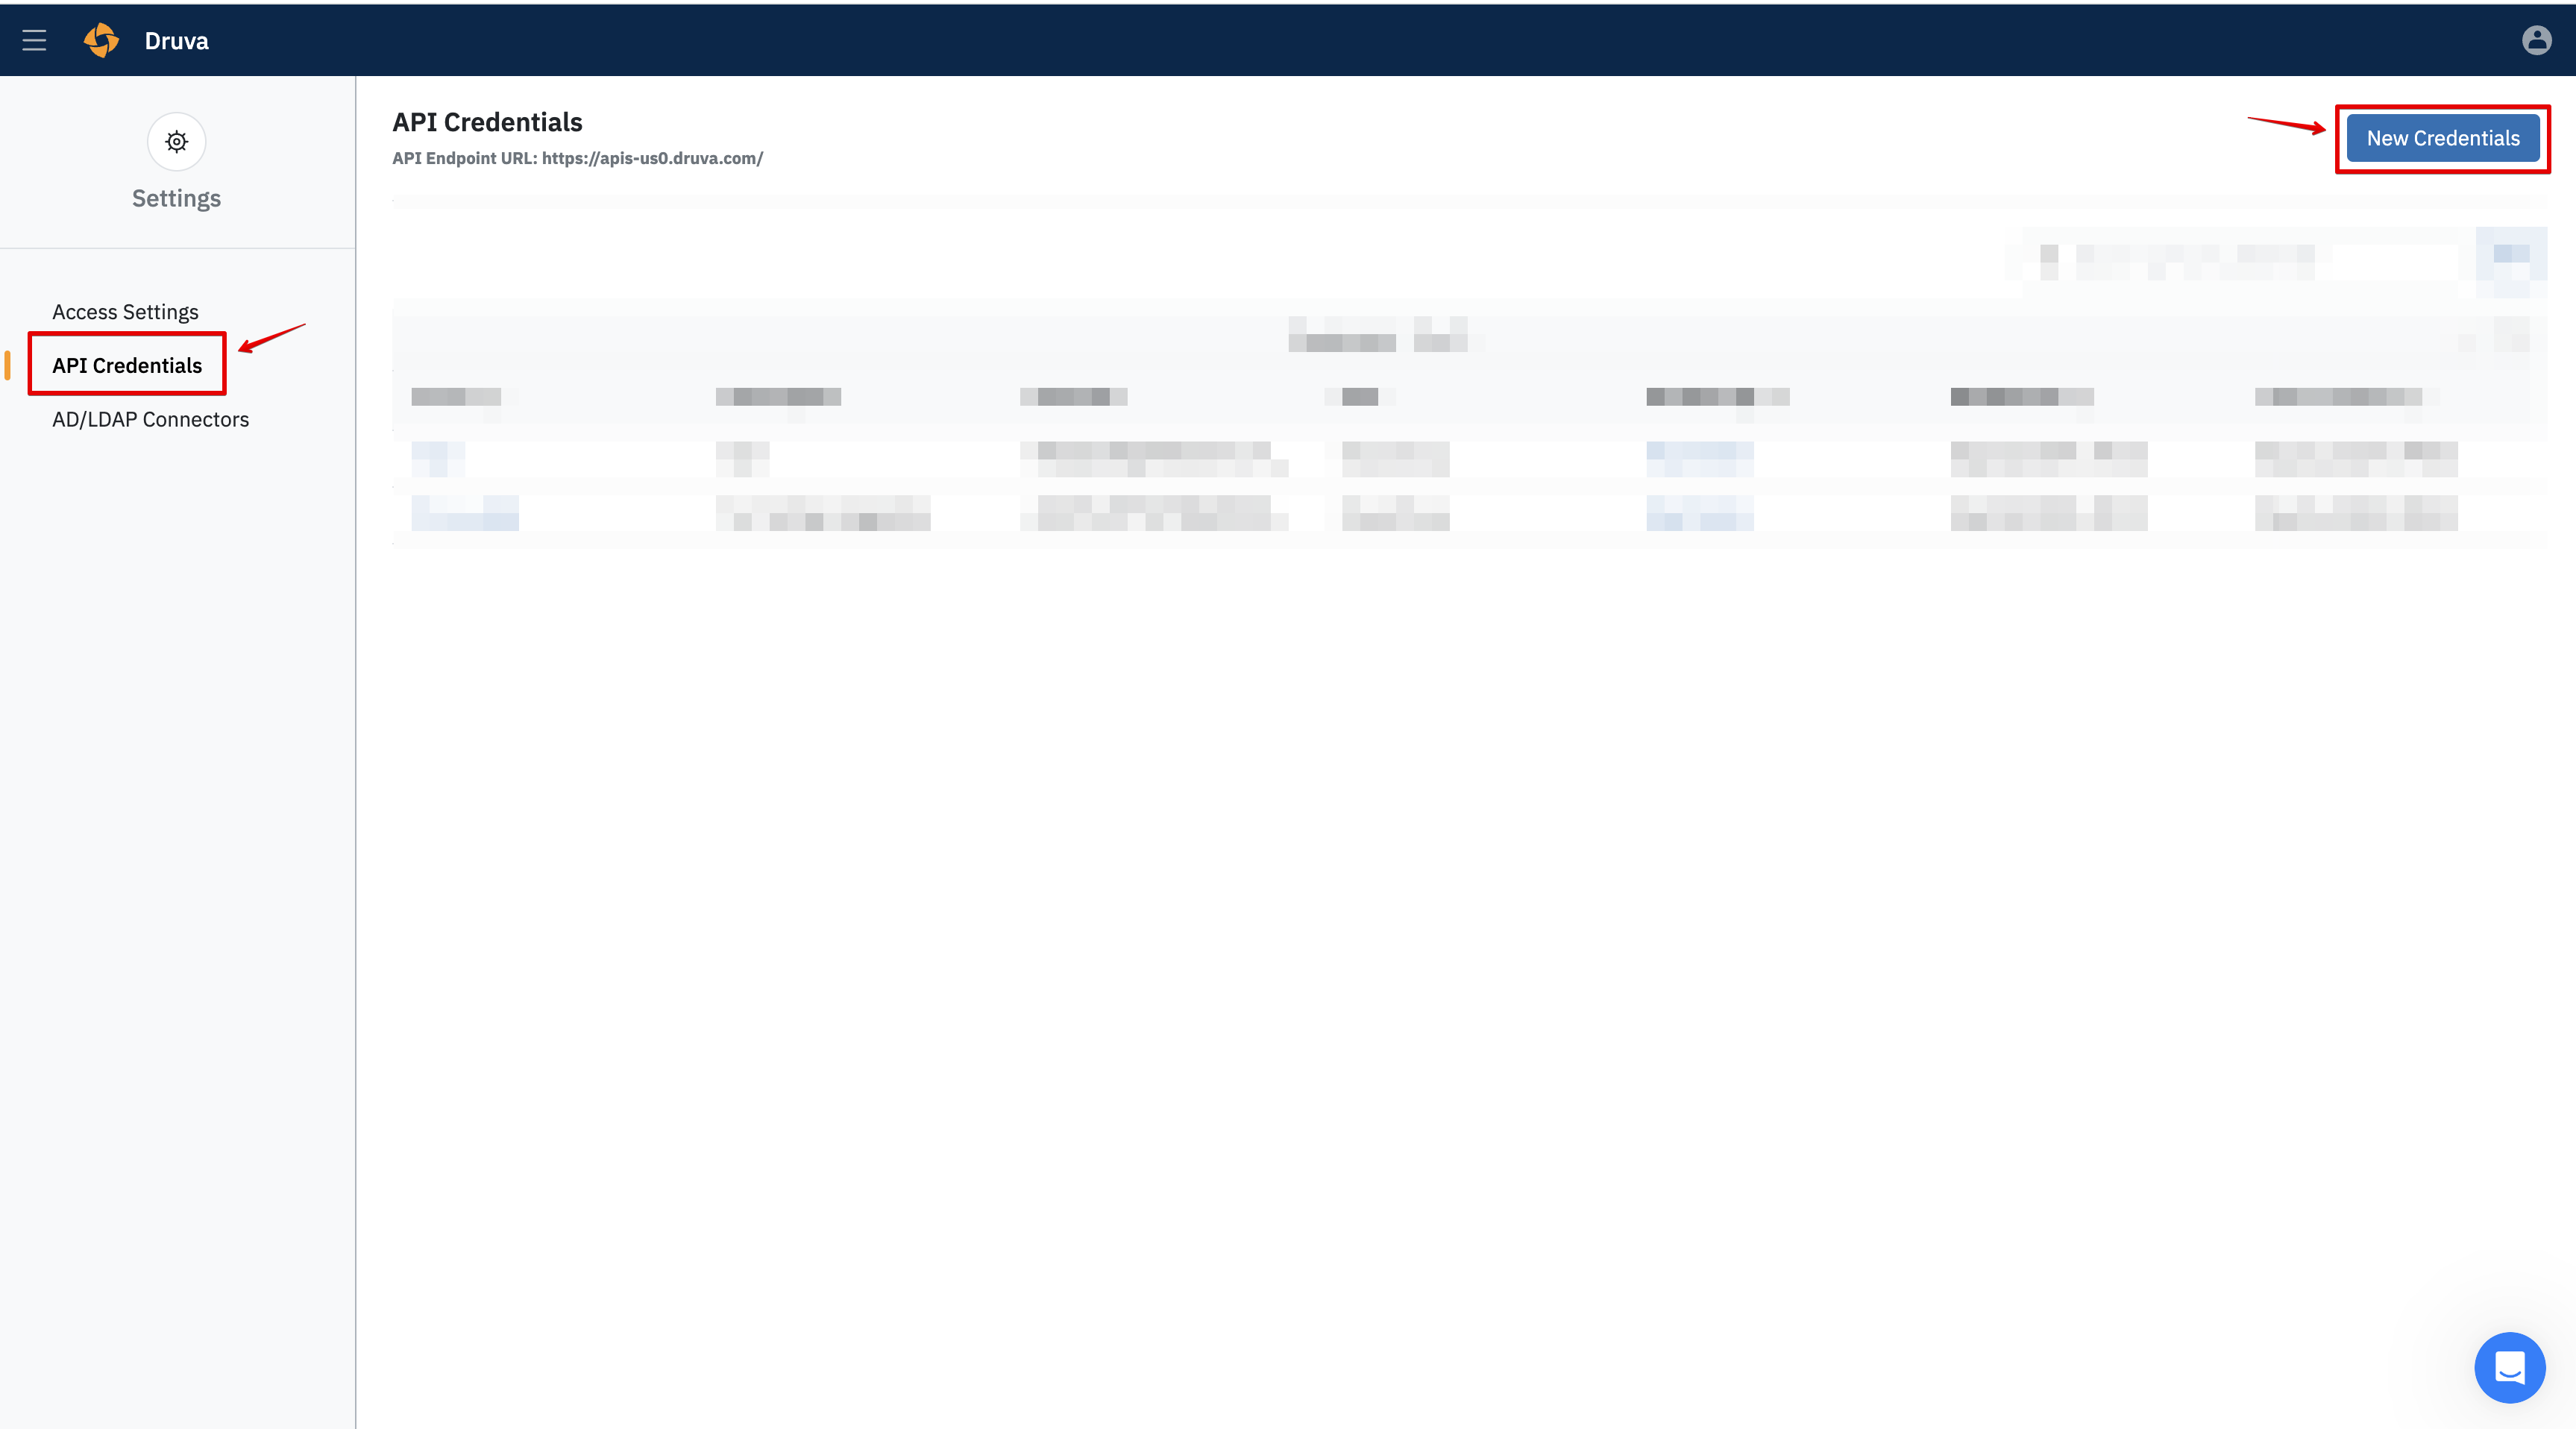2576x1429 pixels.
Task: Click the API Endpoint URL text
Action: tap(577, 158)
